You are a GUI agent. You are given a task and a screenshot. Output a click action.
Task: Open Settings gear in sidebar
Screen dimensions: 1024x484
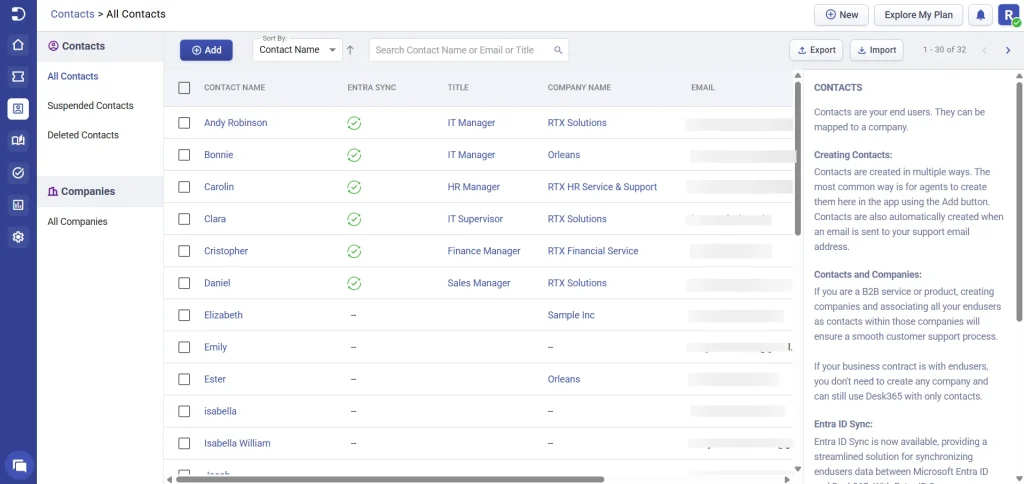18,236
